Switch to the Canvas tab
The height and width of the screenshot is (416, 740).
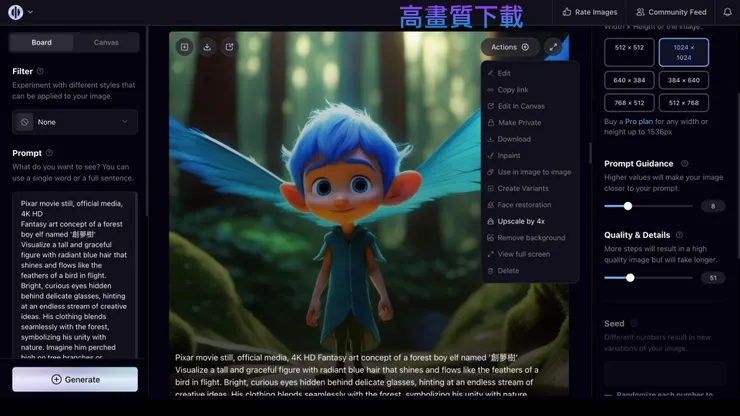click(106, 42)
